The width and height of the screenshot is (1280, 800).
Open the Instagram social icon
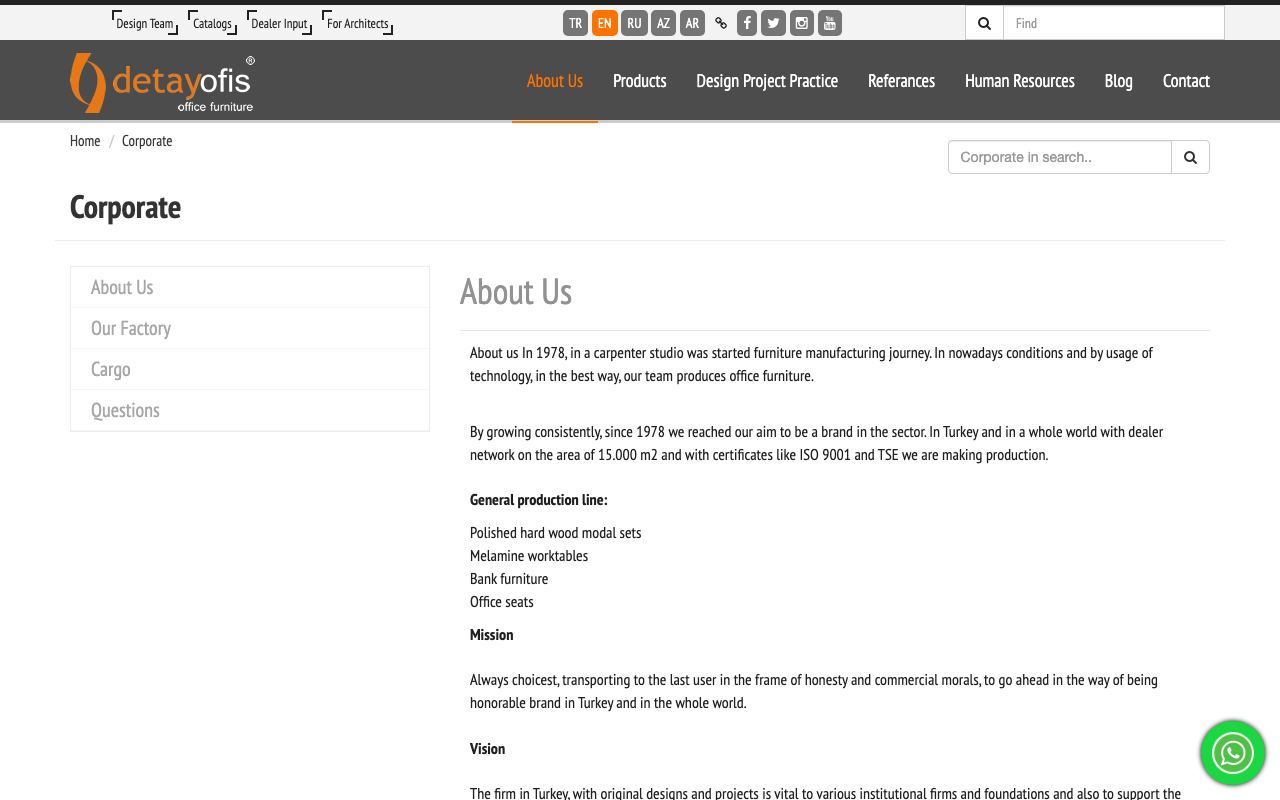[x=802, y=23]
